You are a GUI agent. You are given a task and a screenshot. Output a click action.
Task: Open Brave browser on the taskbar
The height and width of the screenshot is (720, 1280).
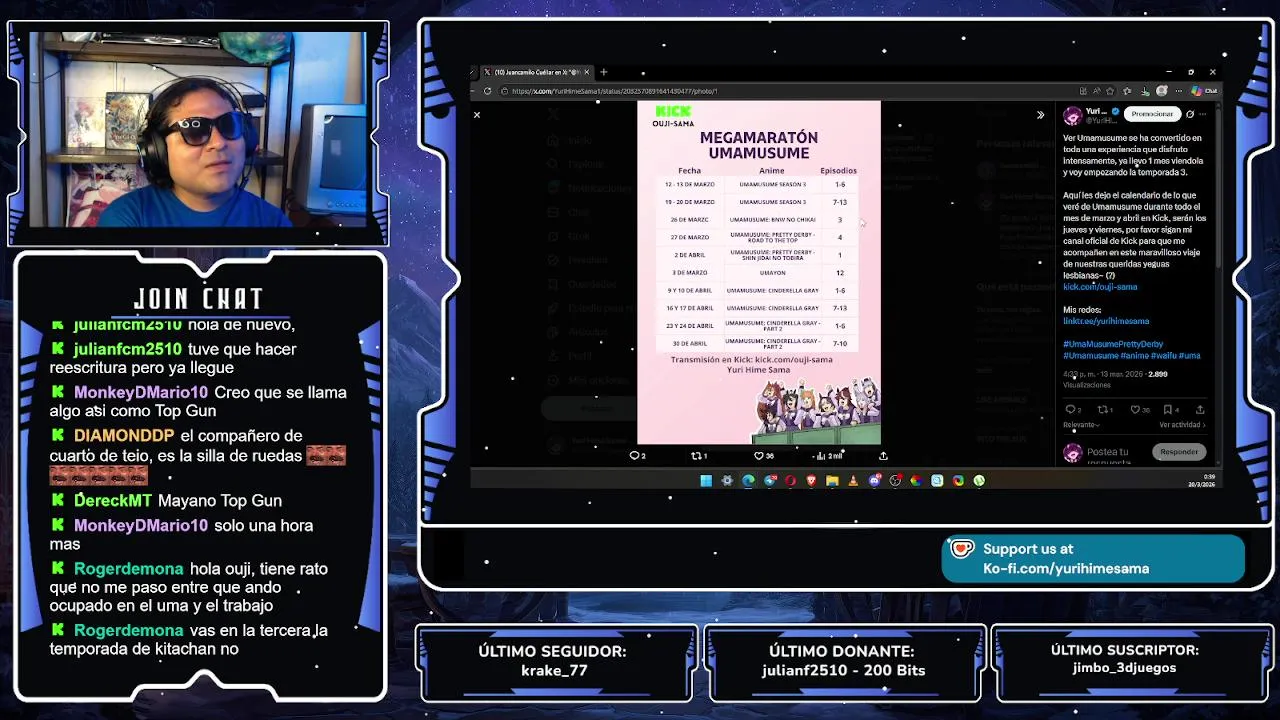[811, 481]
